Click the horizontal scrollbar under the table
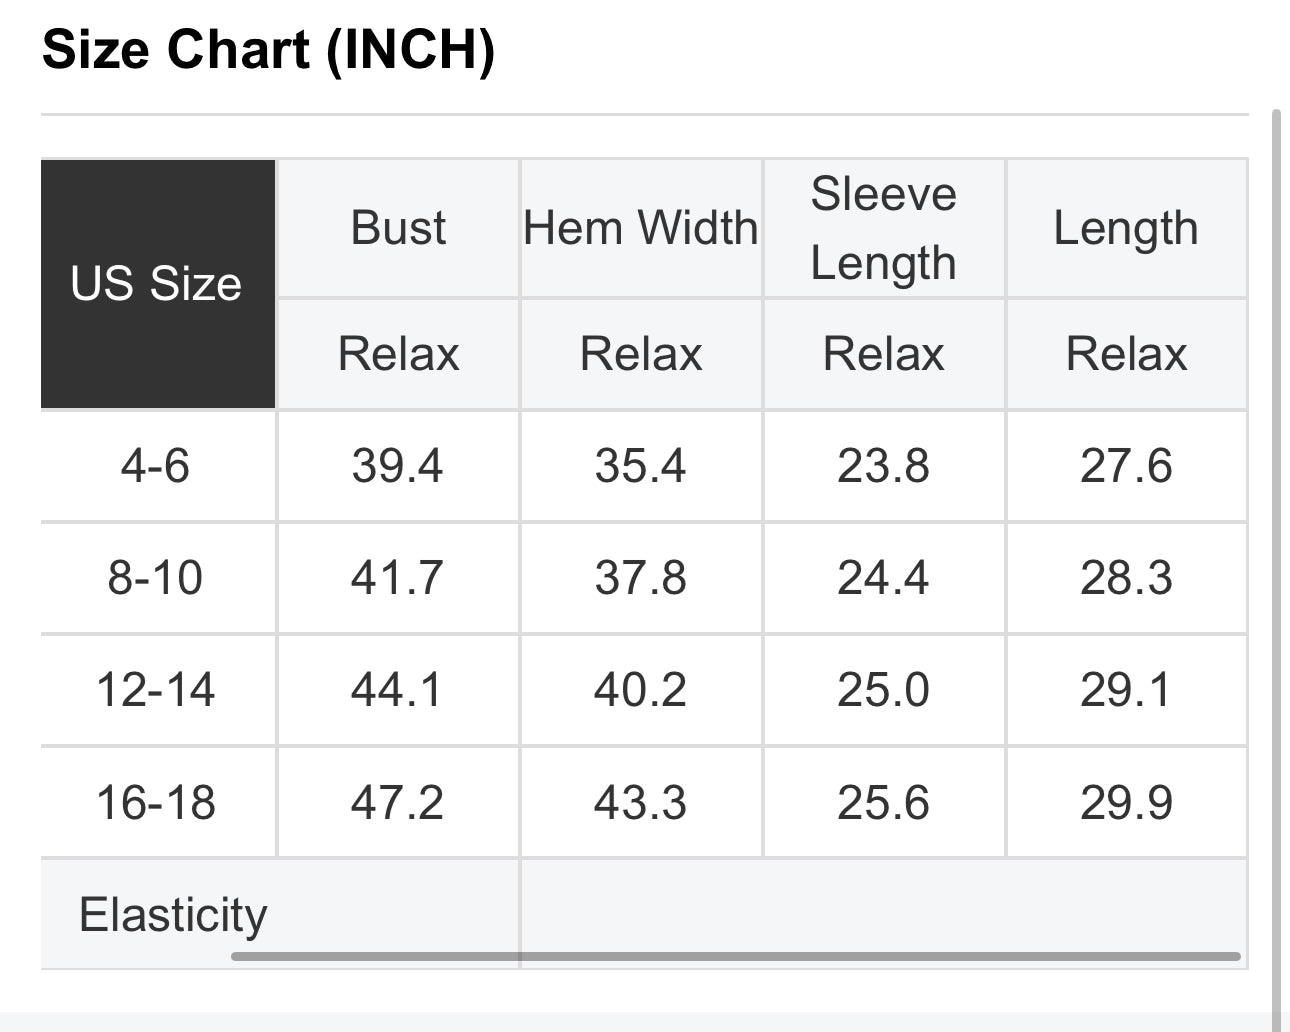 point(736,957)
